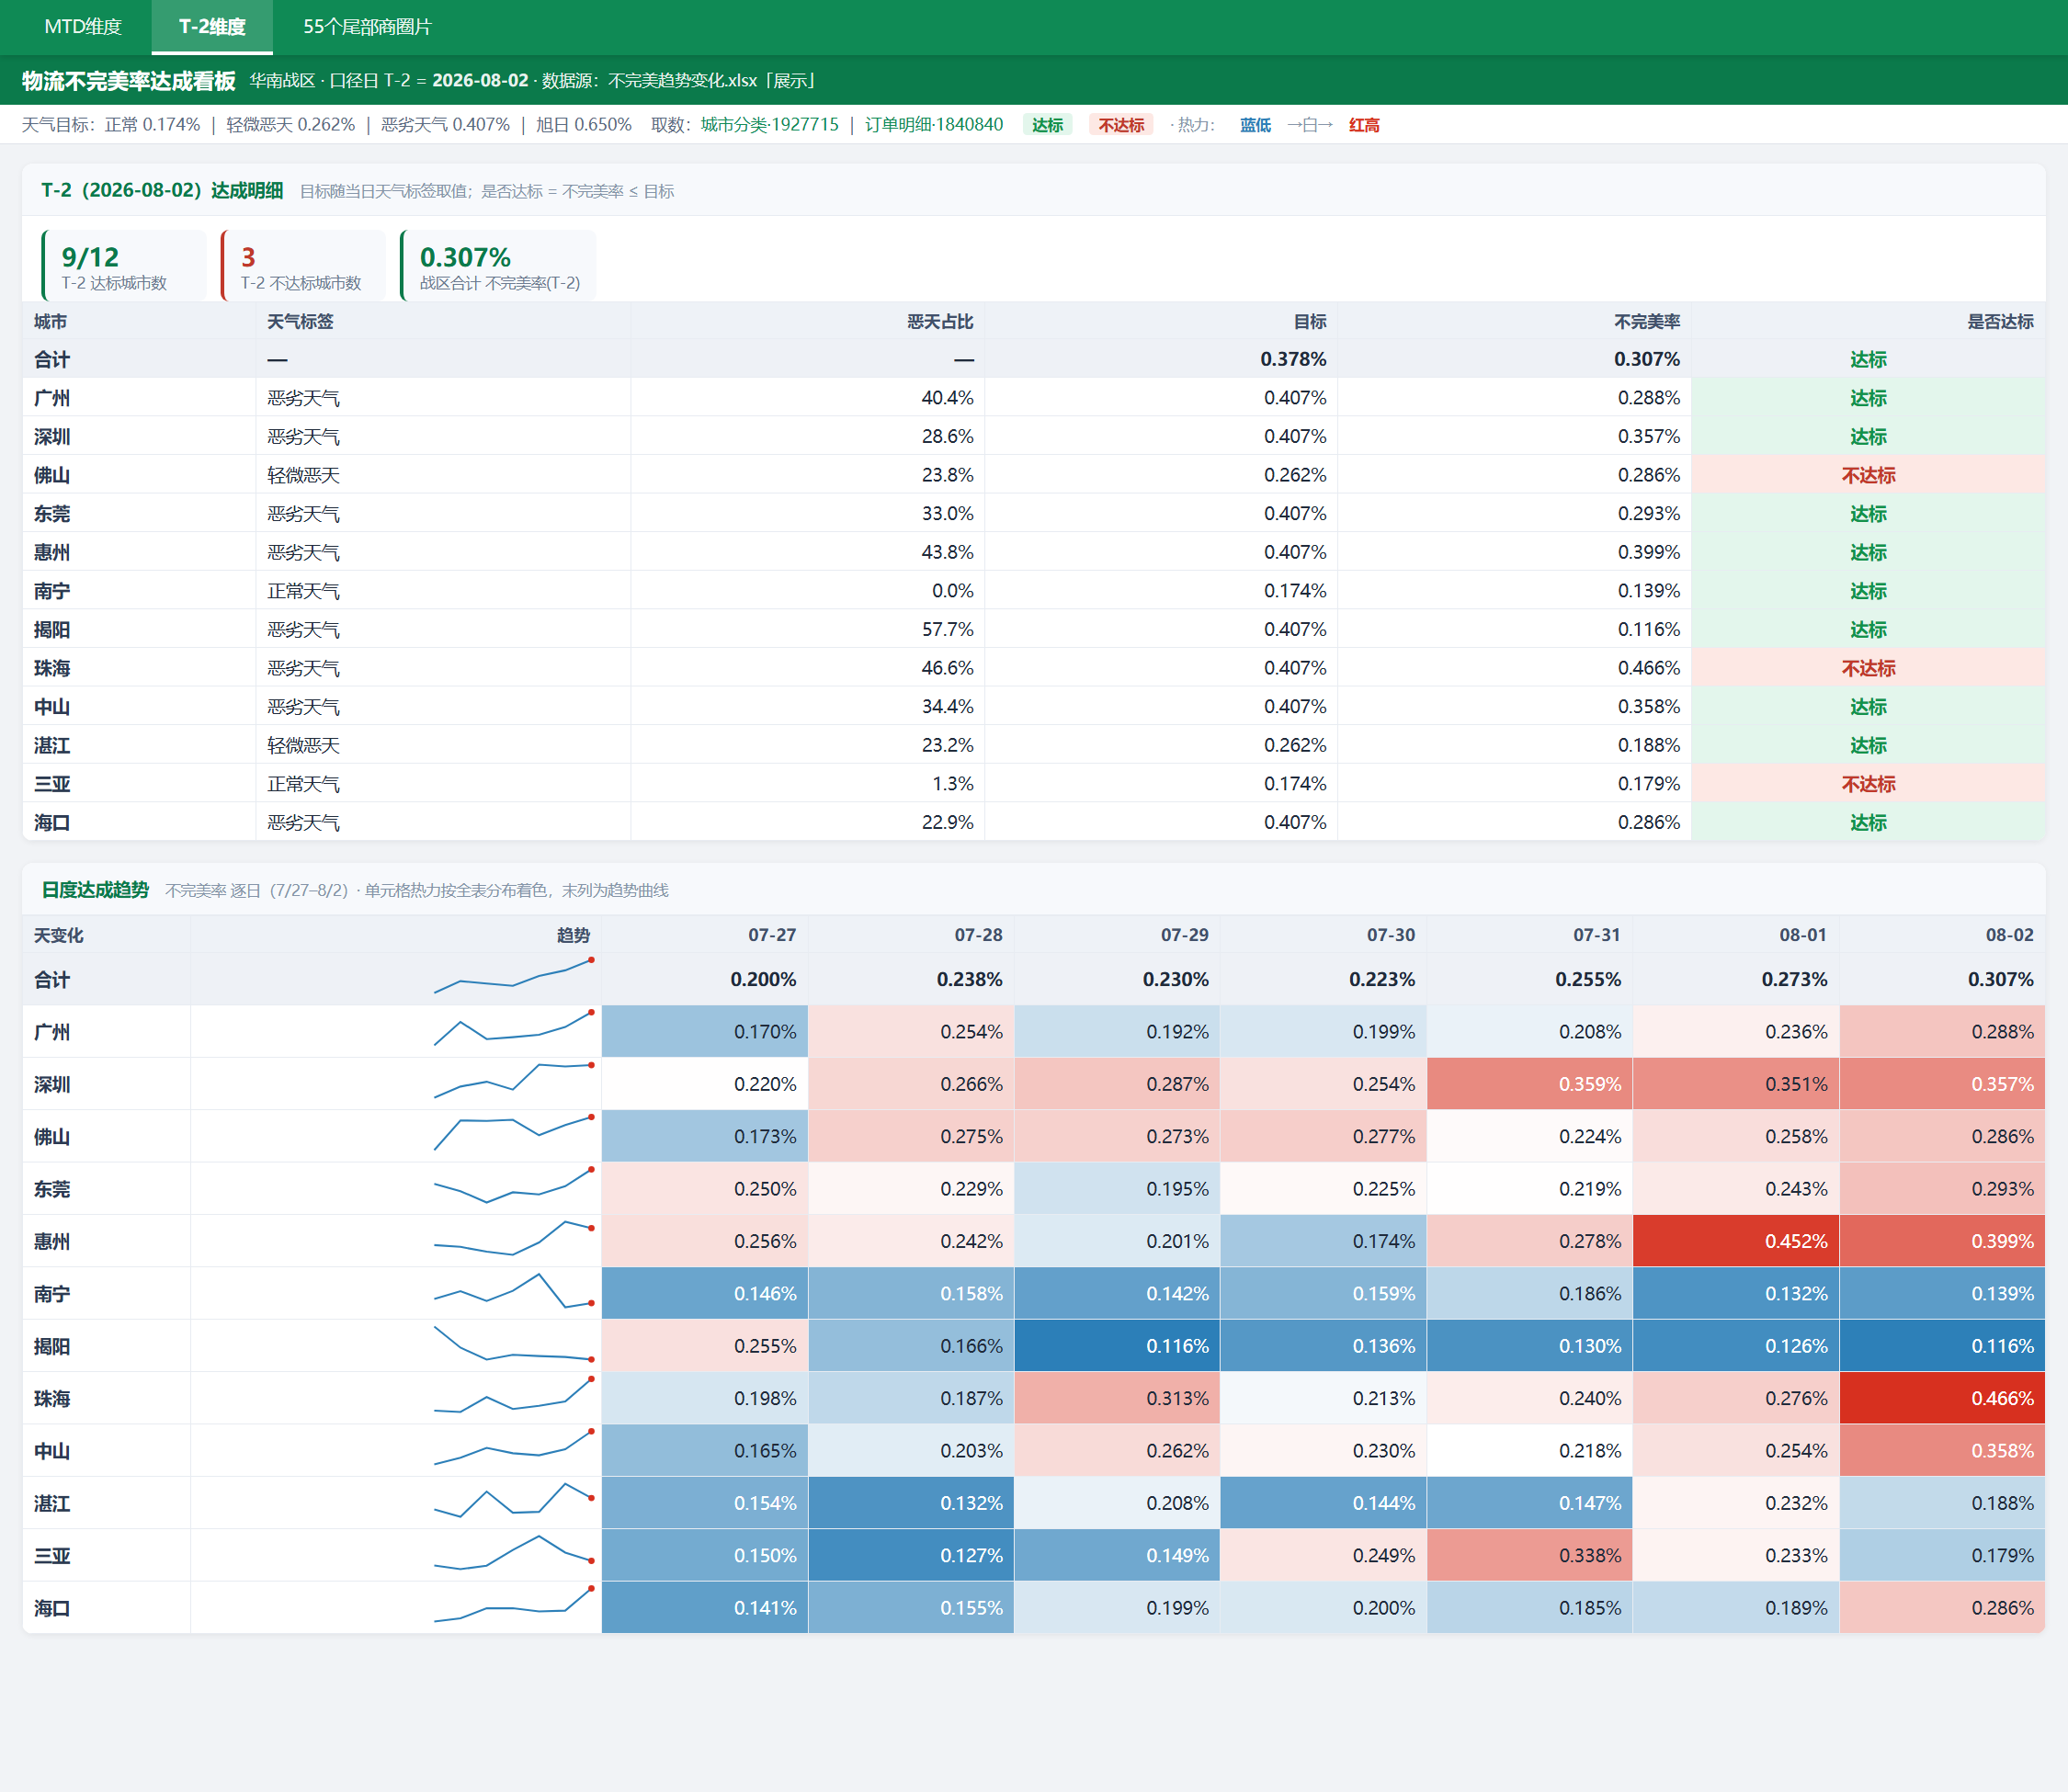Open the 城市分类·1927715 data link
This screenshot has height=1792, width=2068.
coord(769,125)
